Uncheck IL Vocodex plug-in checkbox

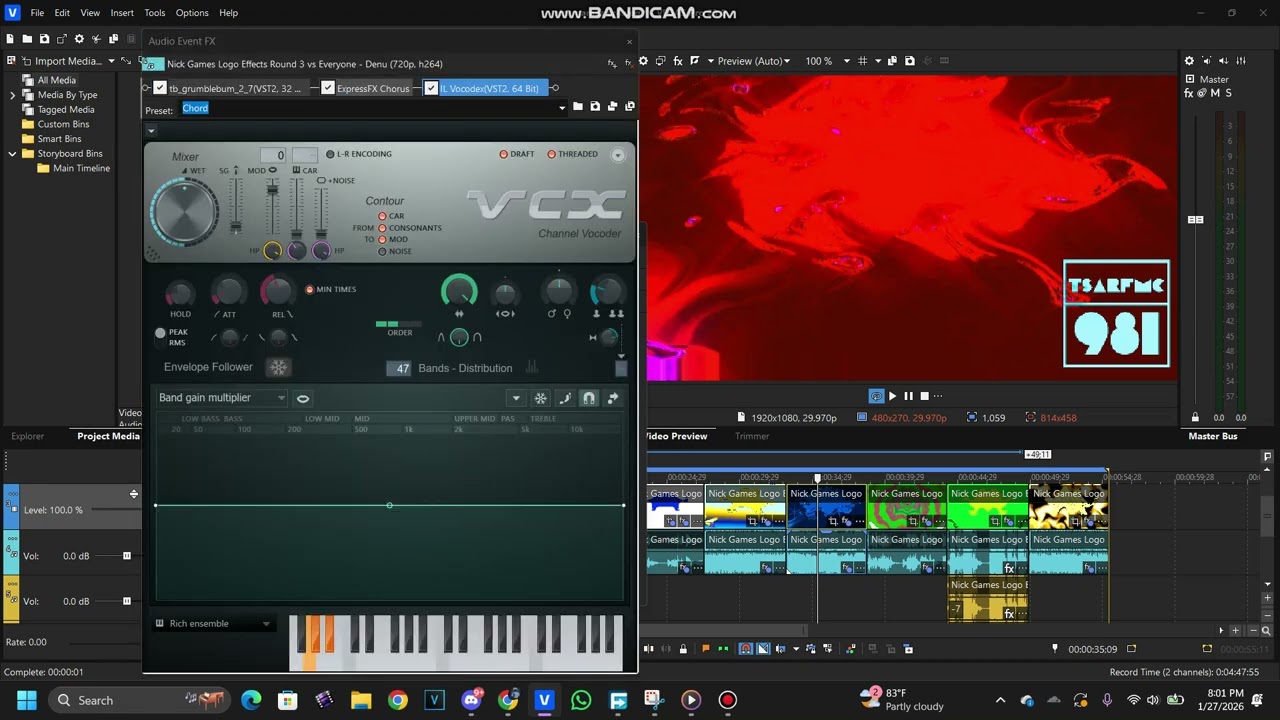tap(431, 88)
